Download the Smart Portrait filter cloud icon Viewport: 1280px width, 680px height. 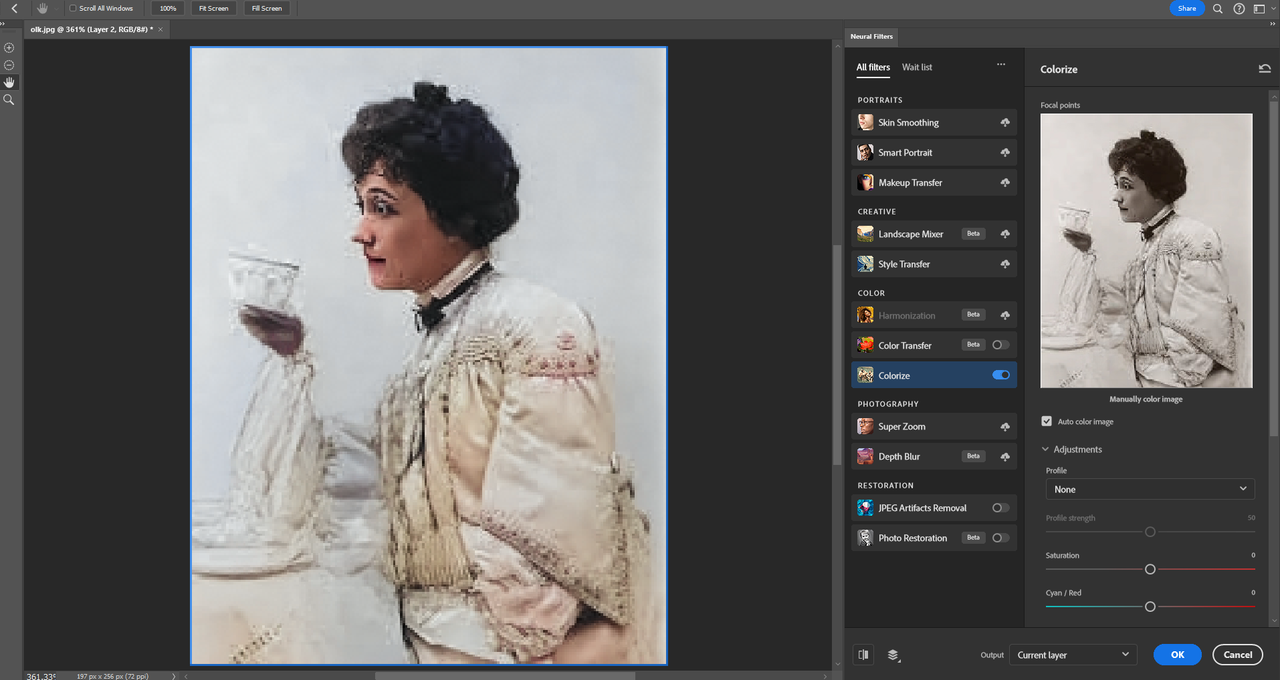pos(1004,152)
